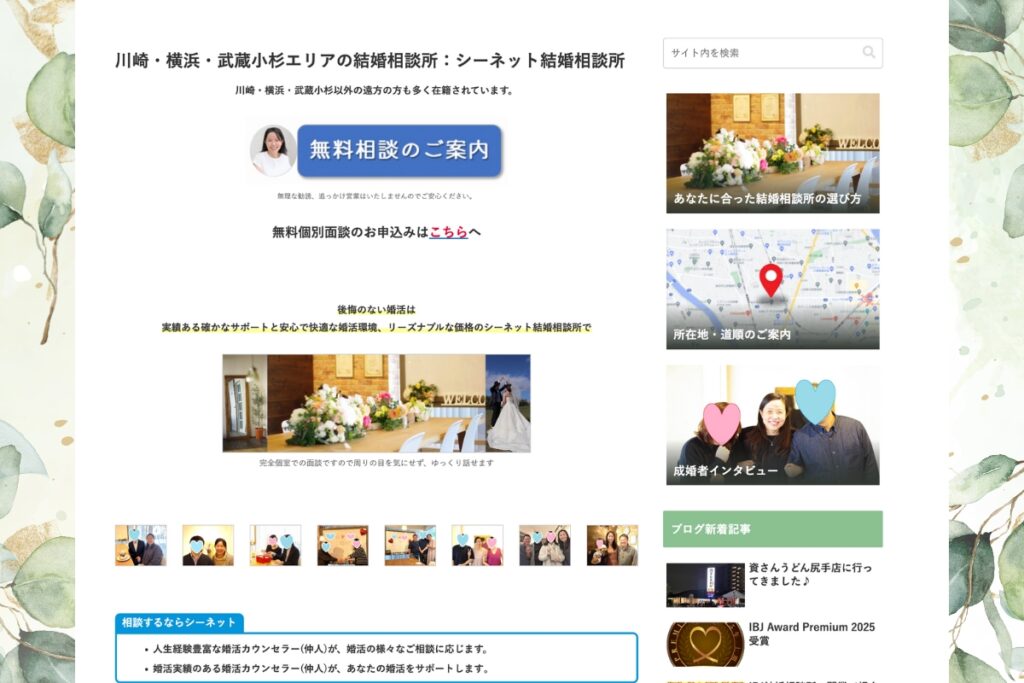Open the 資さんうどん尻手店 blog article

tap(810, 574)
